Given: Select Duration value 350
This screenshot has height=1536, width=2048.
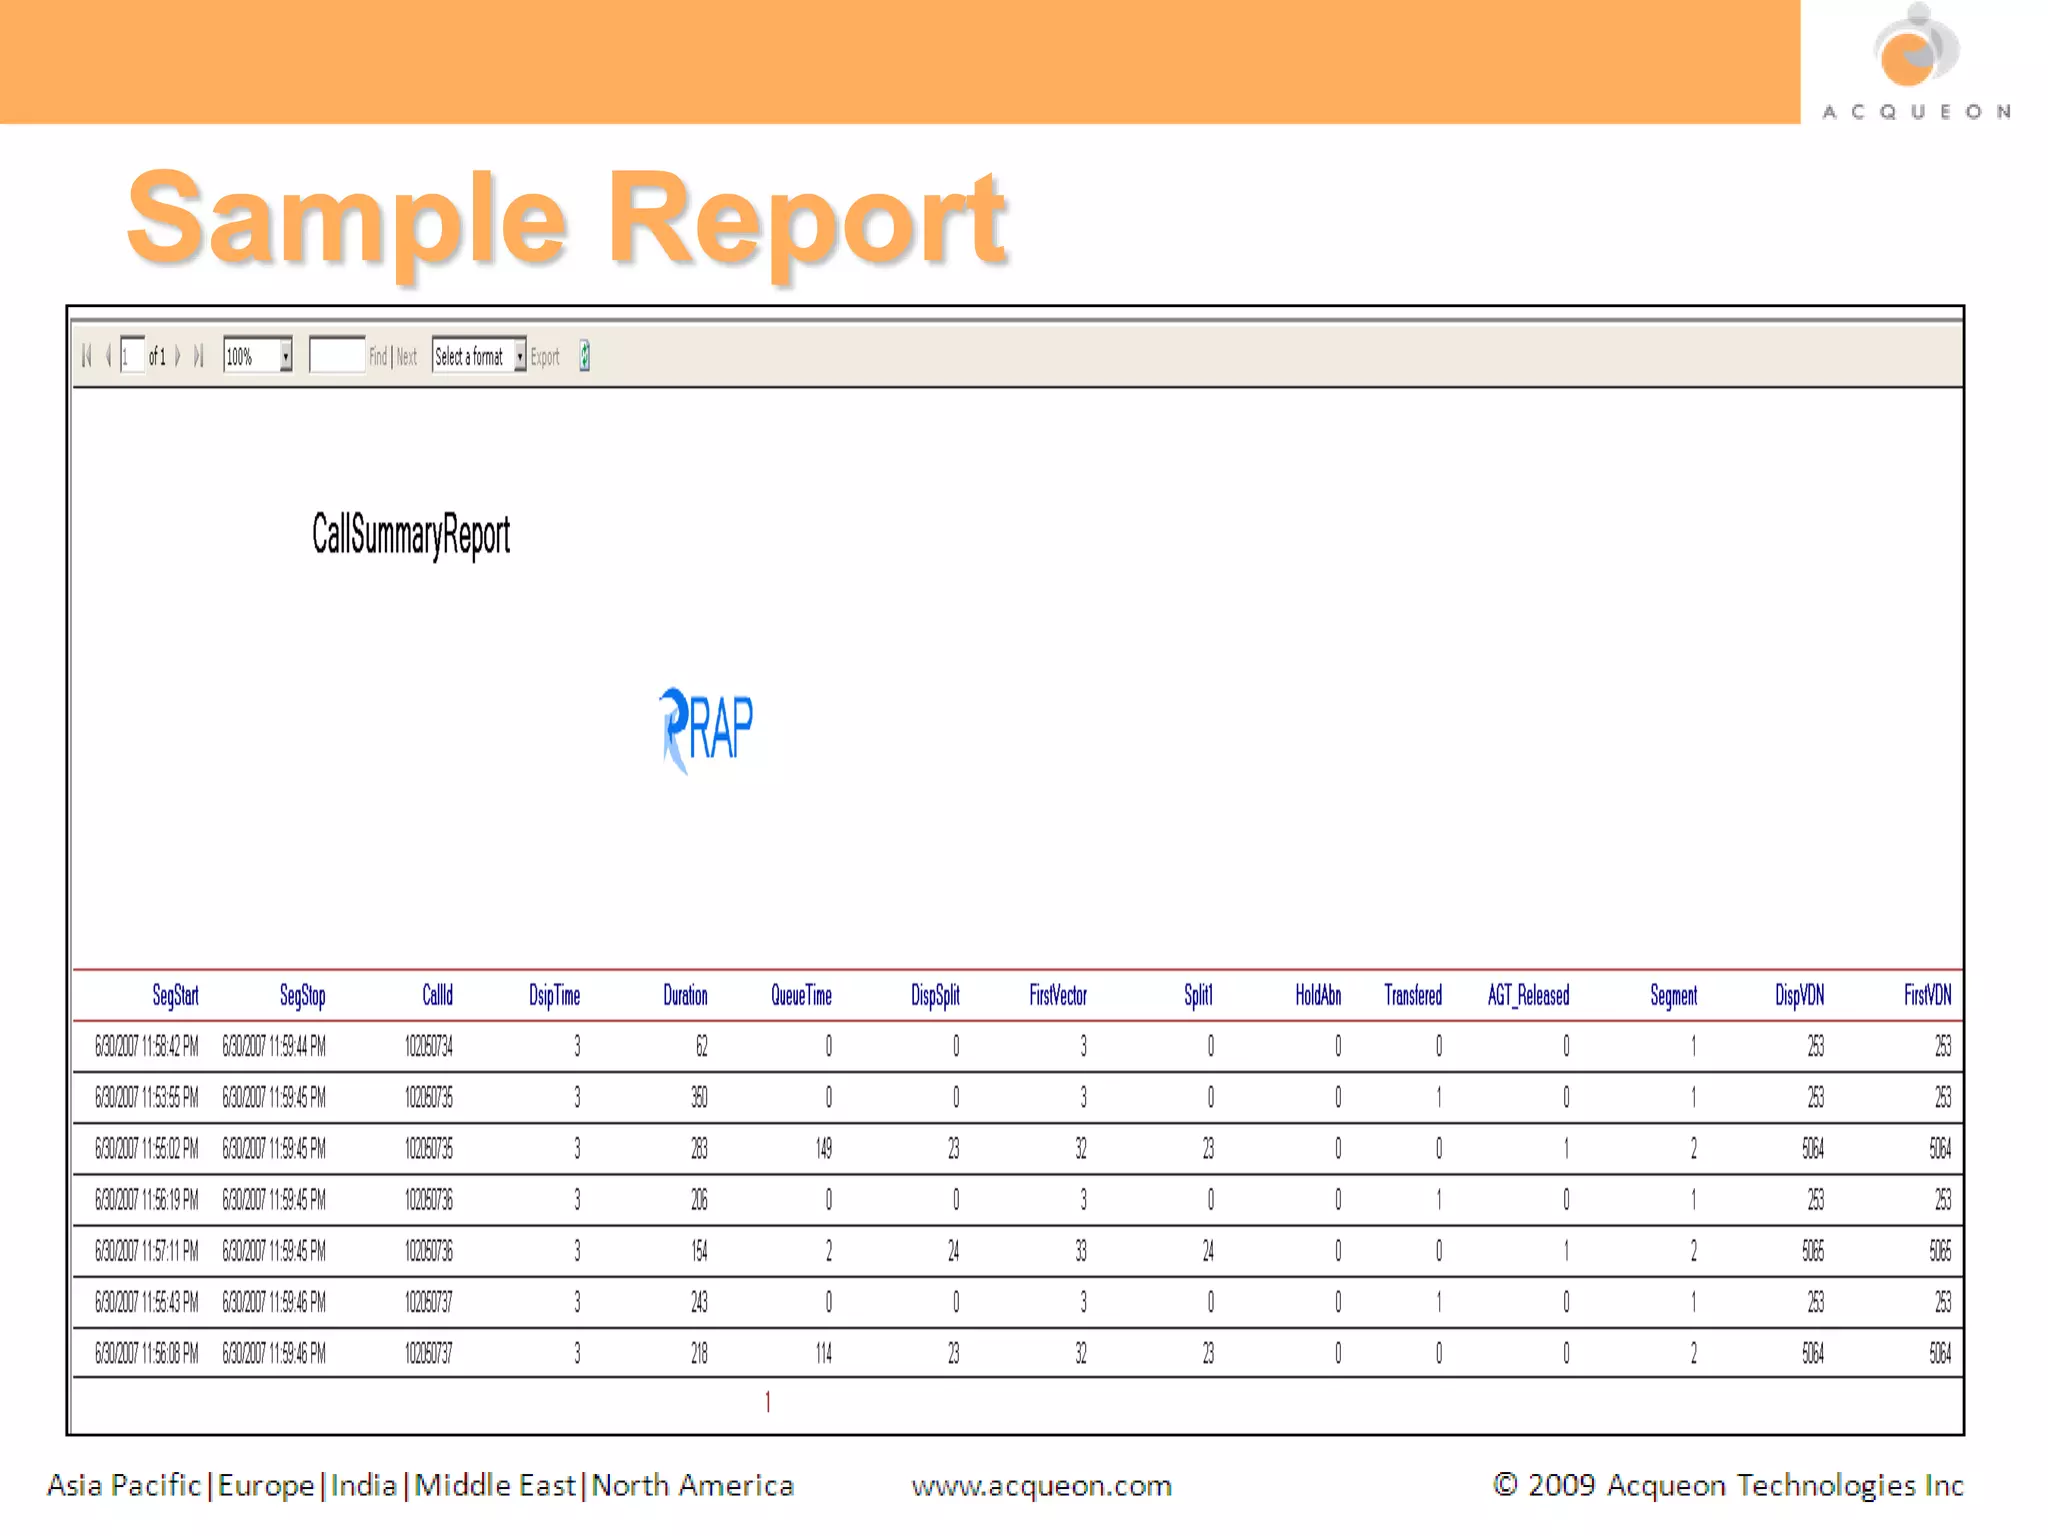Looking at the screenshot, I should click(x=699, y=1098).
